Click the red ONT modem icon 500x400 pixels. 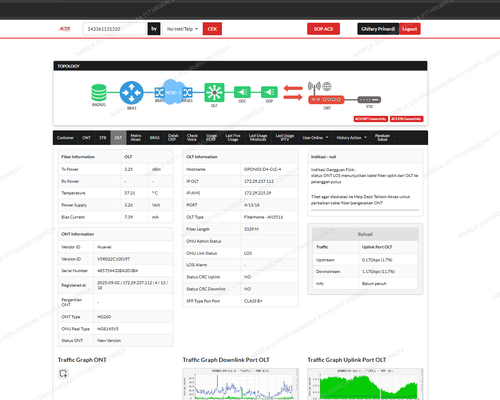pyautogui.click(x=326, y=99)
